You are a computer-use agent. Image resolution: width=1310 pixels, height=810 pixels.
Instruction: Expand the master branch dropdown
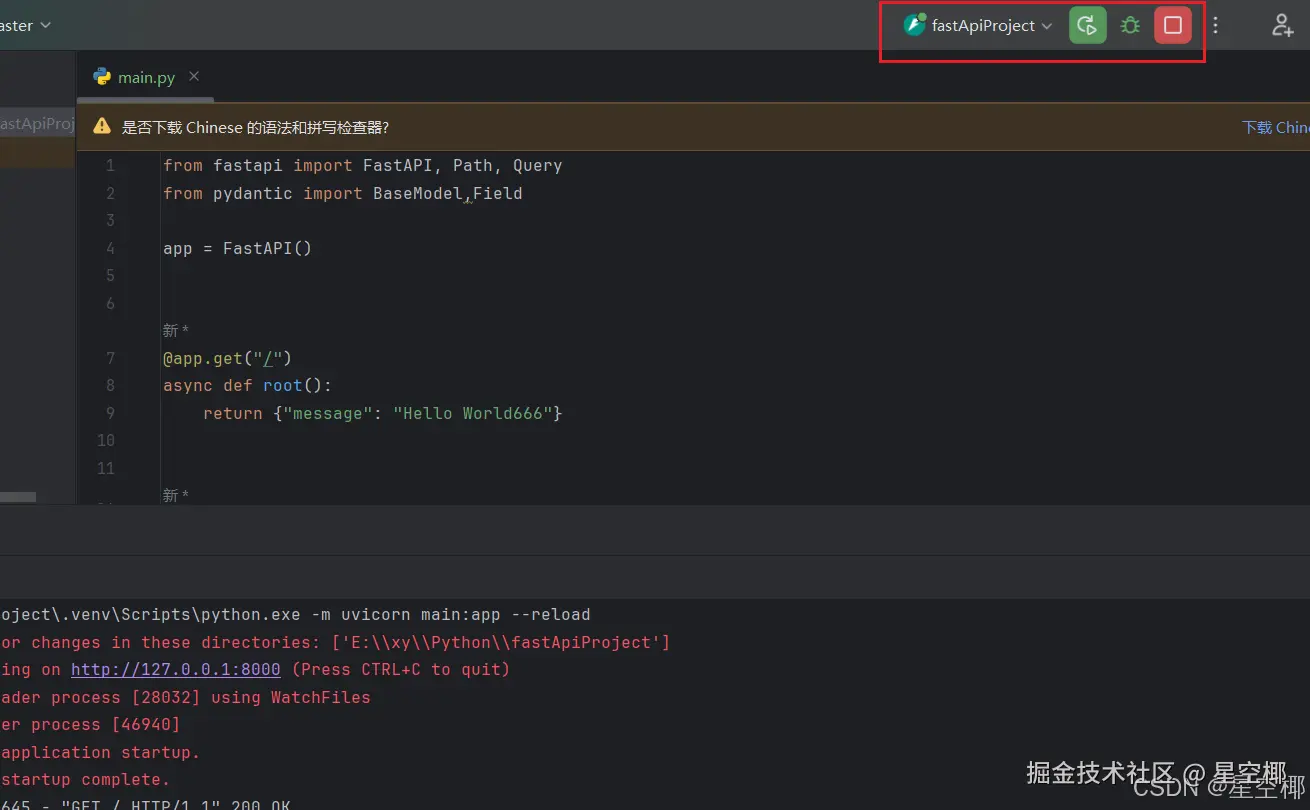click(x=26, y=26)
